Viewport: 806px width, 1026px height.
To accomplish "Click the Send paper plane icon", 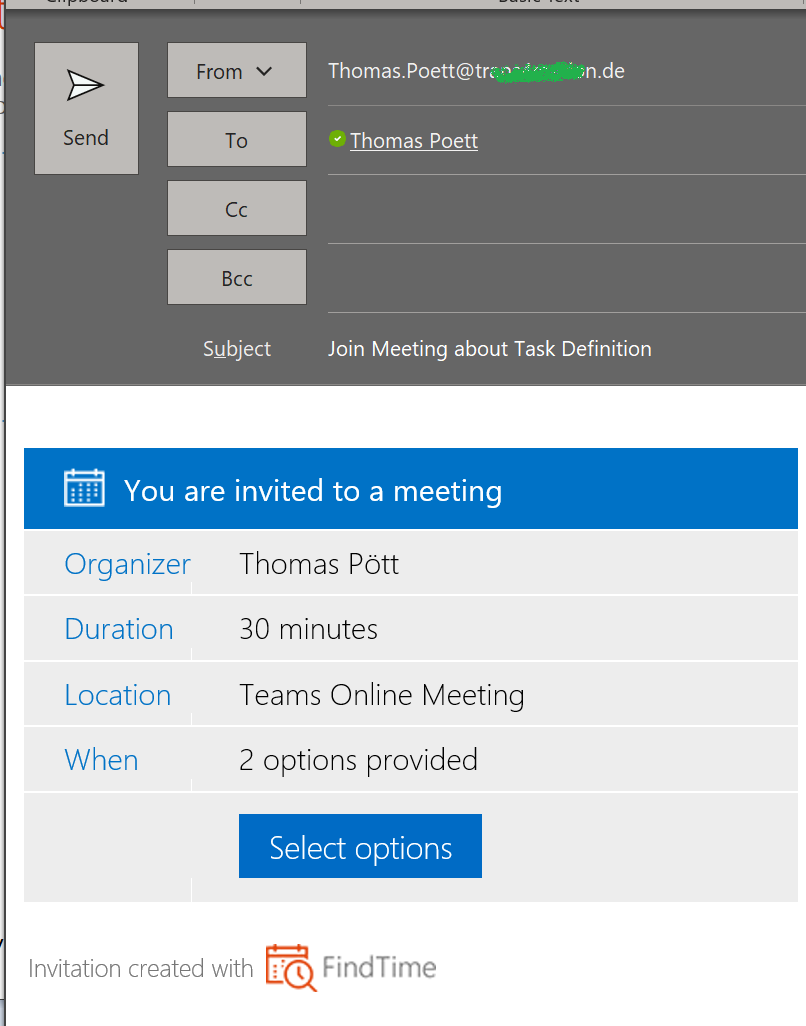I will pyautogui.click(x=86, y=82).
